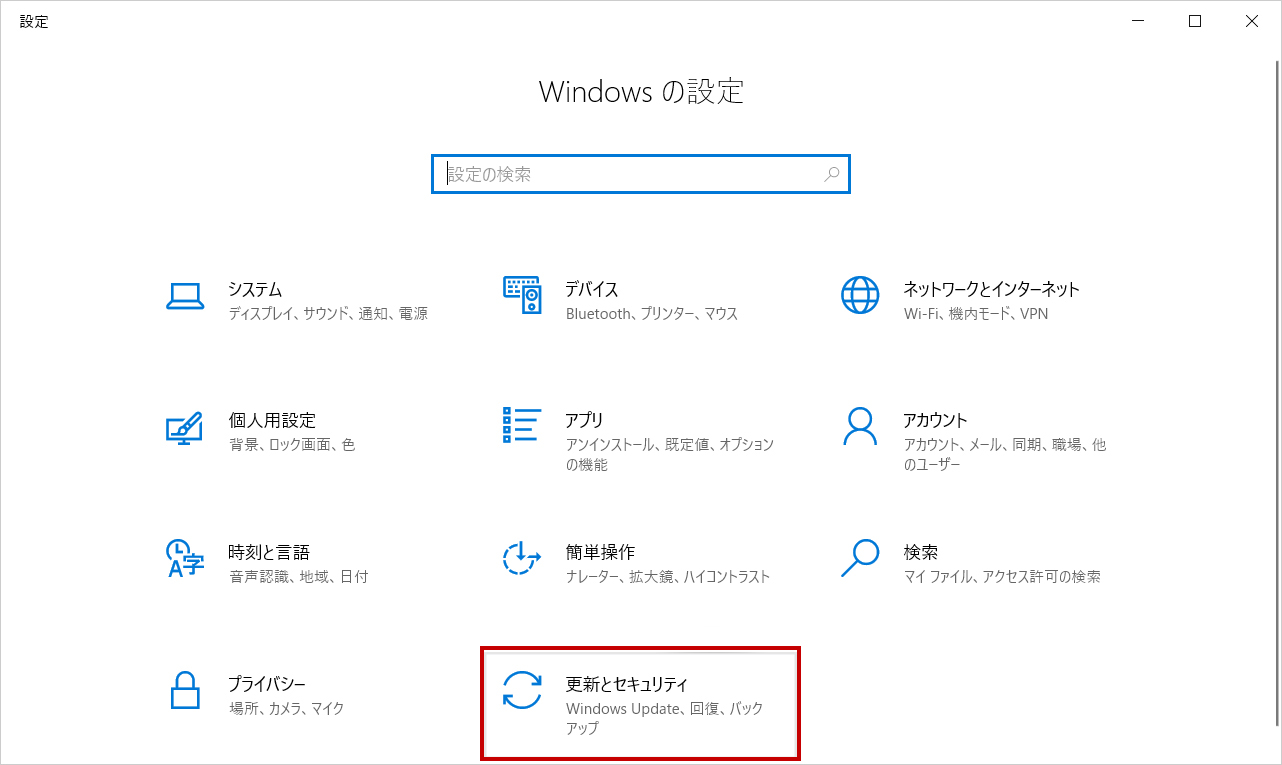1282x765 pixels.
Task: Click 'アンインストール、既定値、オプション' description
Action: (670, 444)
